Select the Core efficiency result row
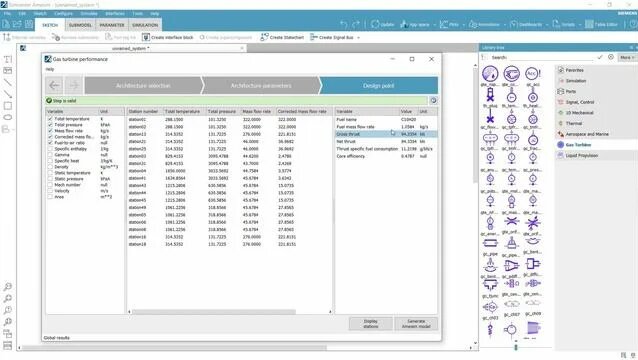 click(386, 156)
